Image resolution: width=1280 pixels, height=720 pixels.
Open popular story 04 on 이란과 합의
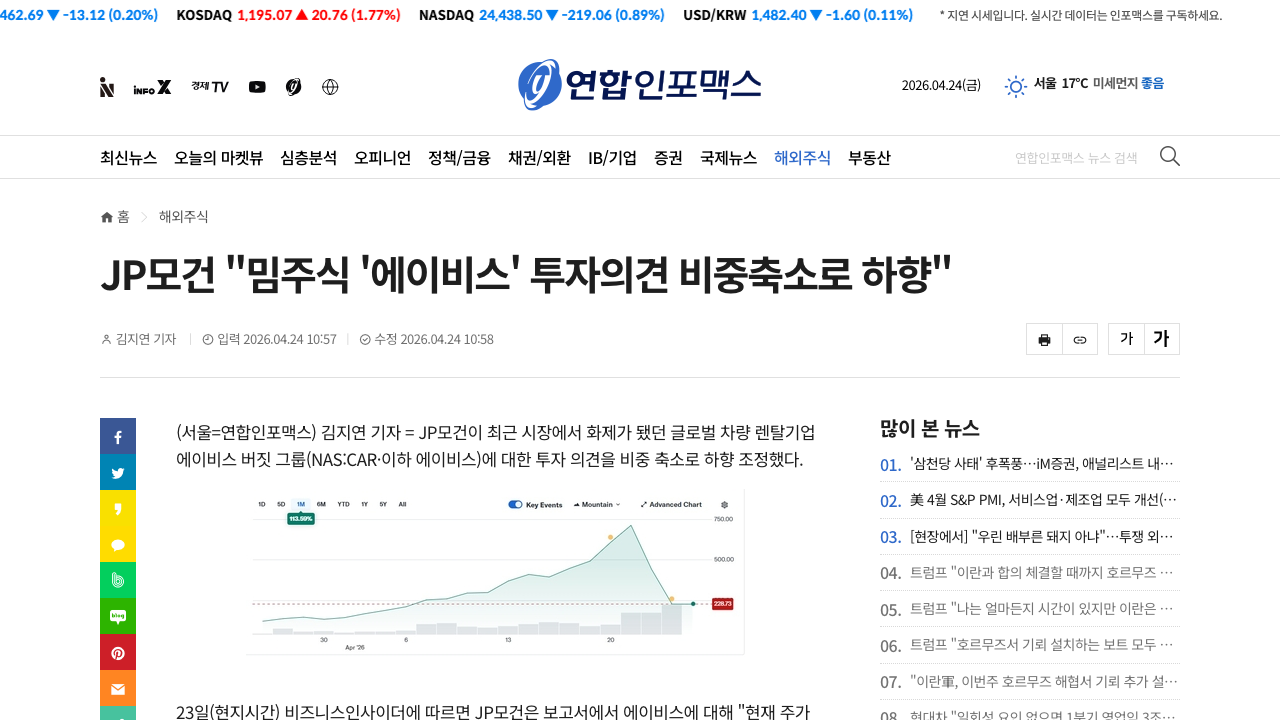point(1042,573)
